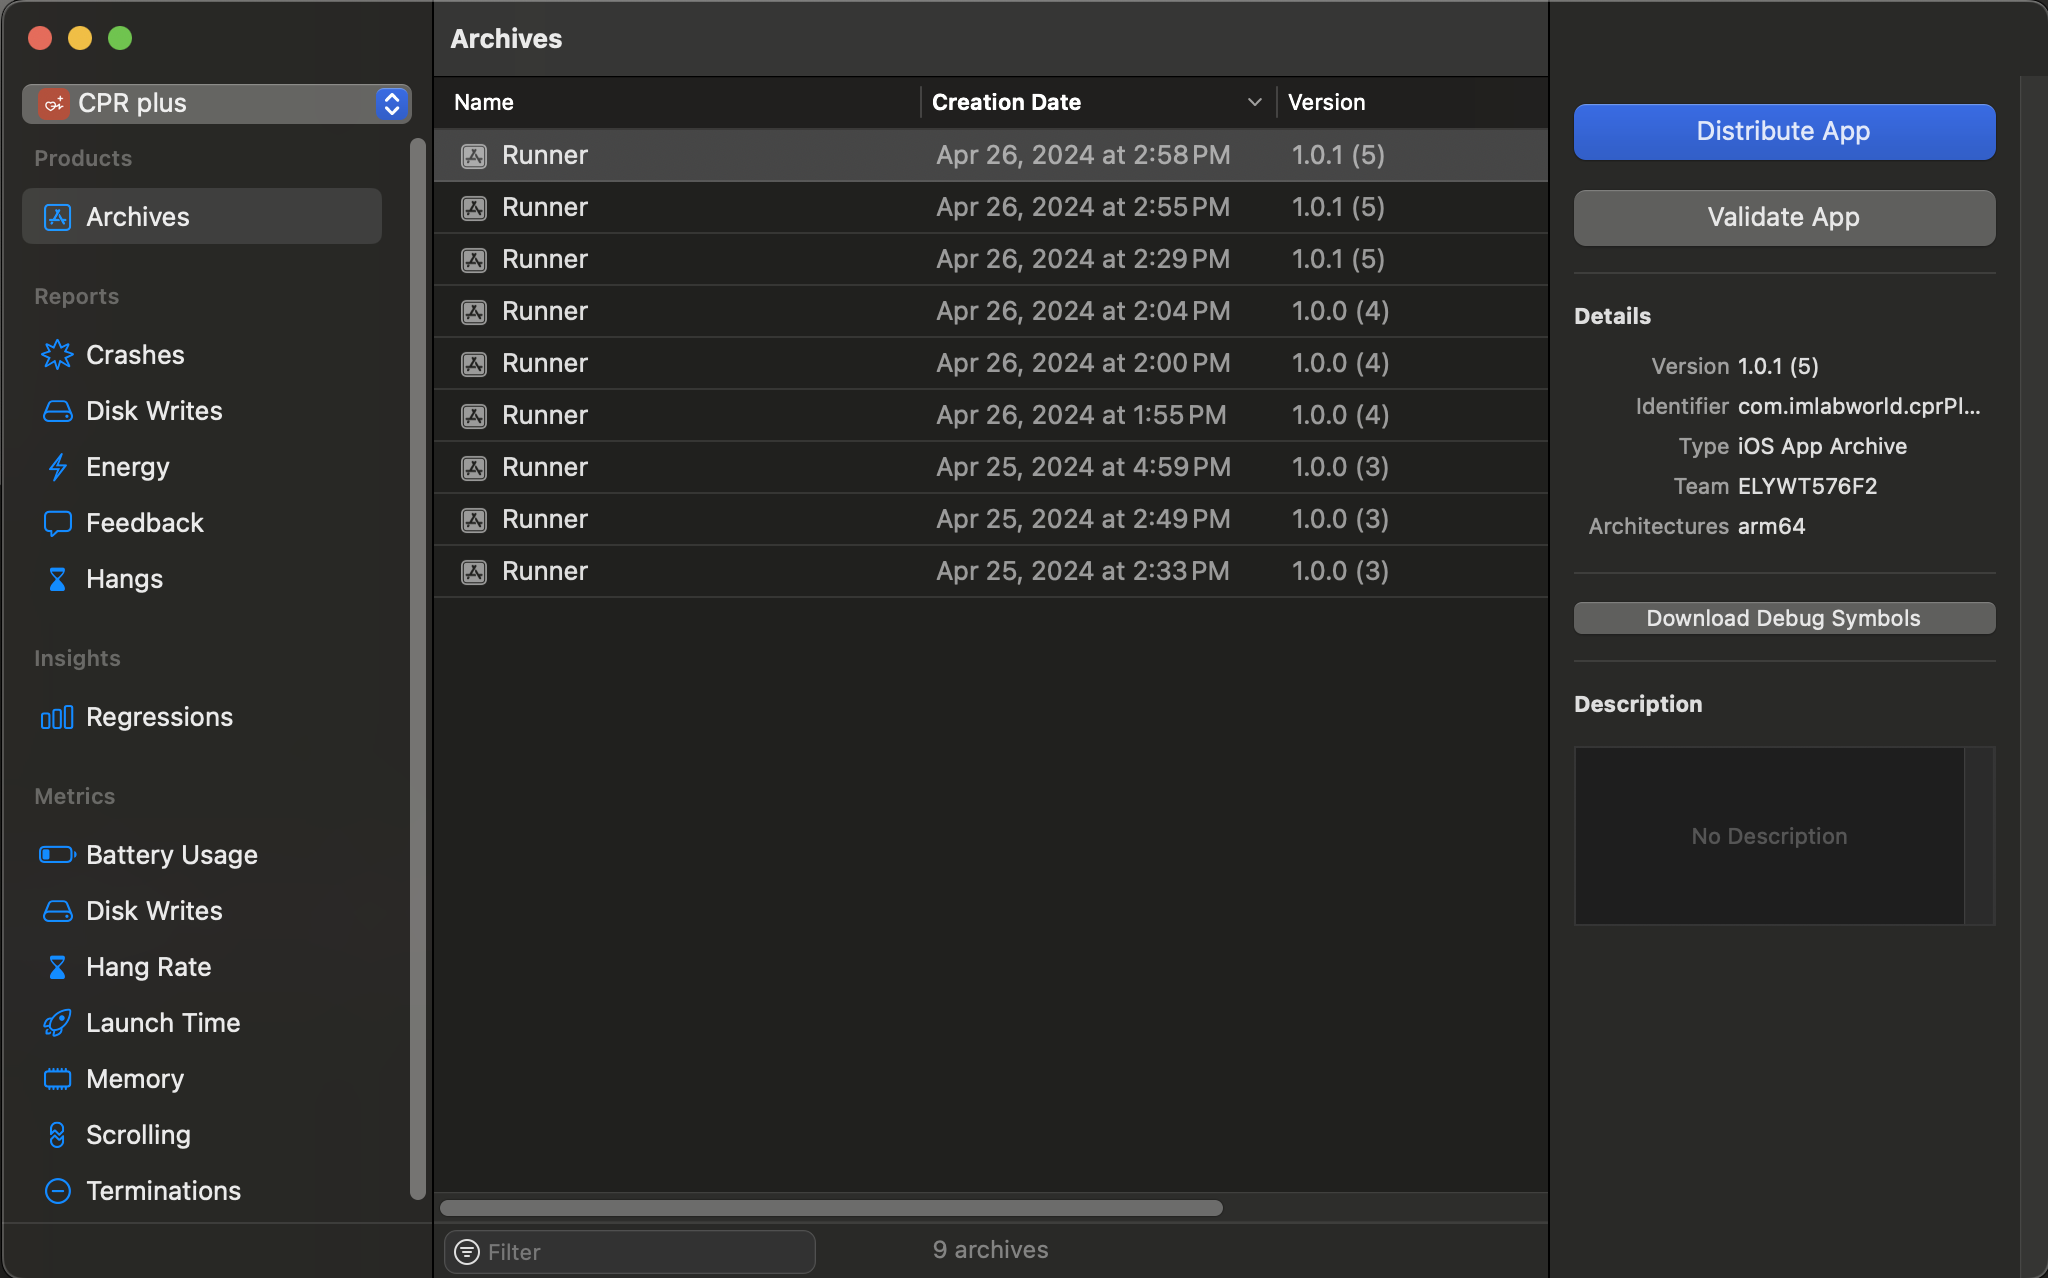Click the Disk Writes icon under Reports
Image resolution: width=2048 pixels, height=1278 pixels.
tap(58, 411)
